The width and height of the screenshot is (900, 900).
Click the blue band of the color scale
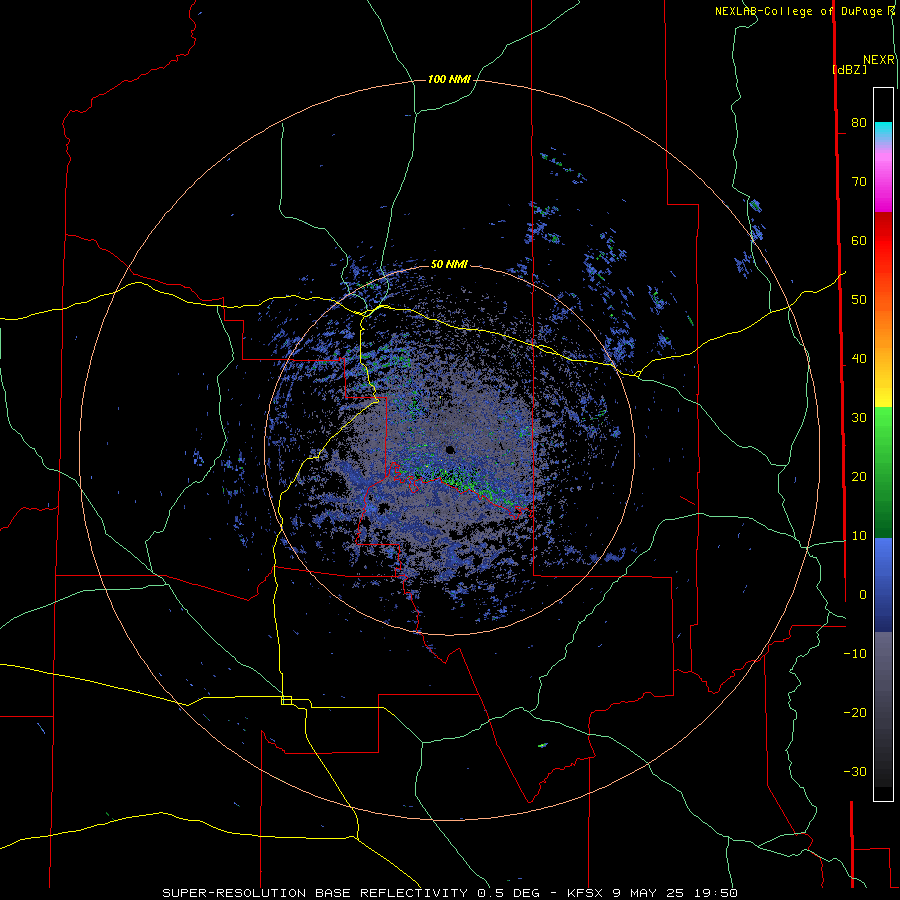point(883,584)
